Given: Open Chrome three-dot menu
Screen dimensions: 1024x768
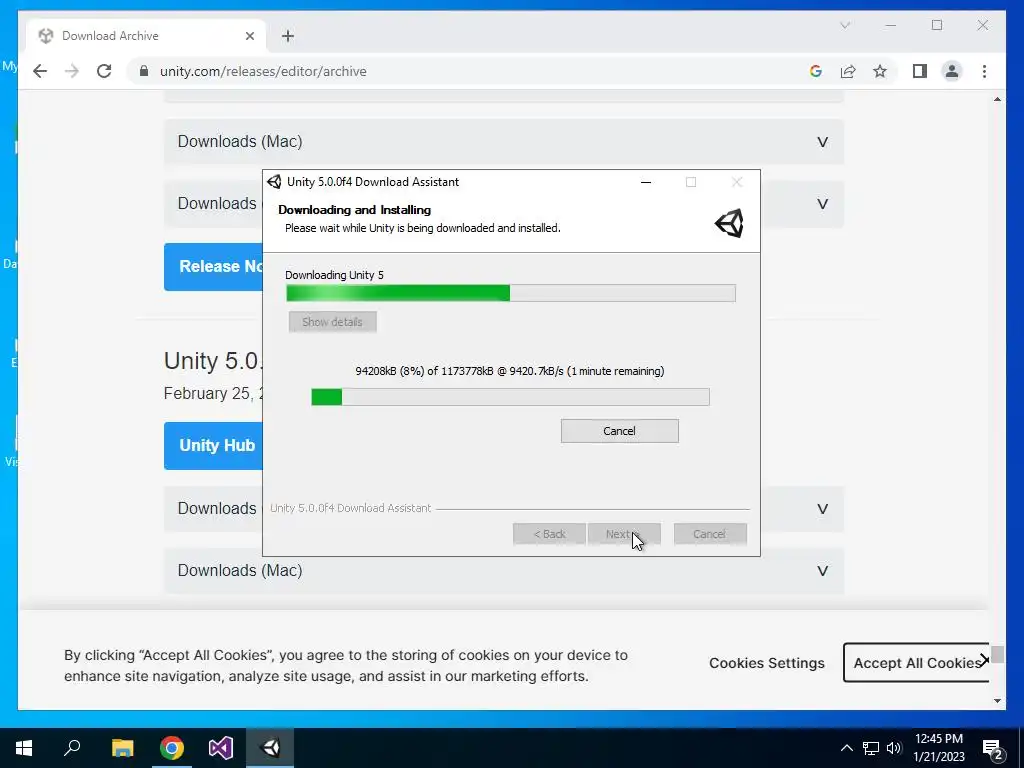Looking at the screenshot, I should [984, 71].
